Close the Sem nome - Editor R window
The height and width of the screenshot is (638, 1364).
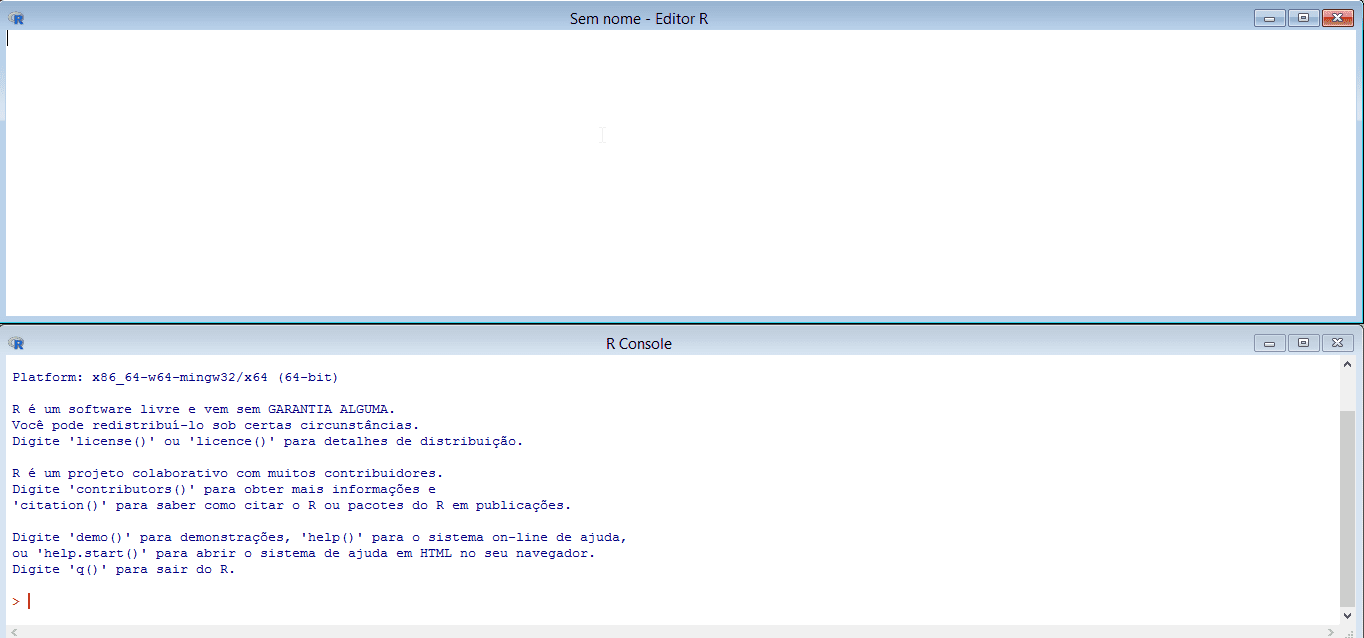[1336, 18]
